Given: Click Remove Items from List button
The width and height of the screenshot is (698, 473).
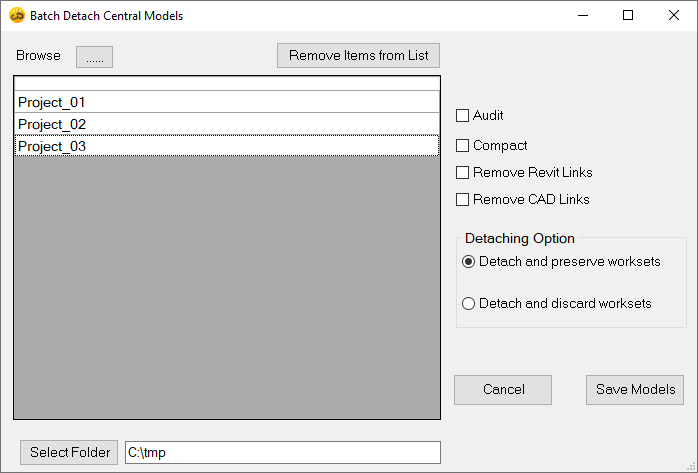Looking at the screenshot, I should point(358,56).
